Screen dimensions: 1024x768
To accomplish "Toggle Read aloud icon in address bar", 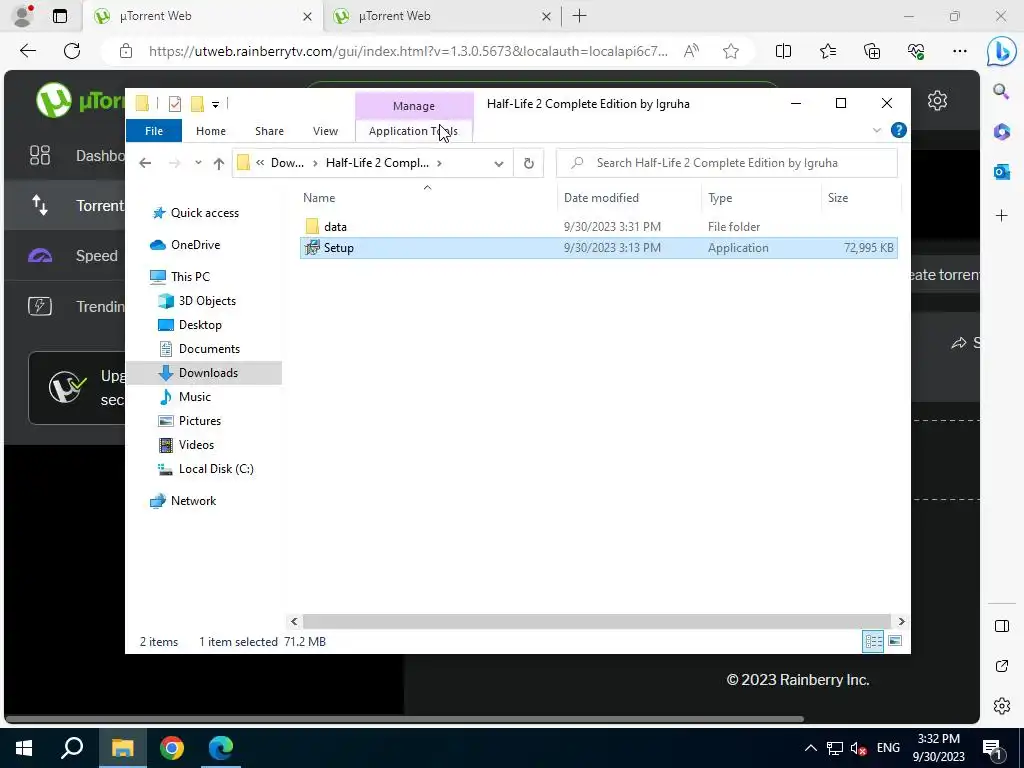I will [x=691, y=51].
